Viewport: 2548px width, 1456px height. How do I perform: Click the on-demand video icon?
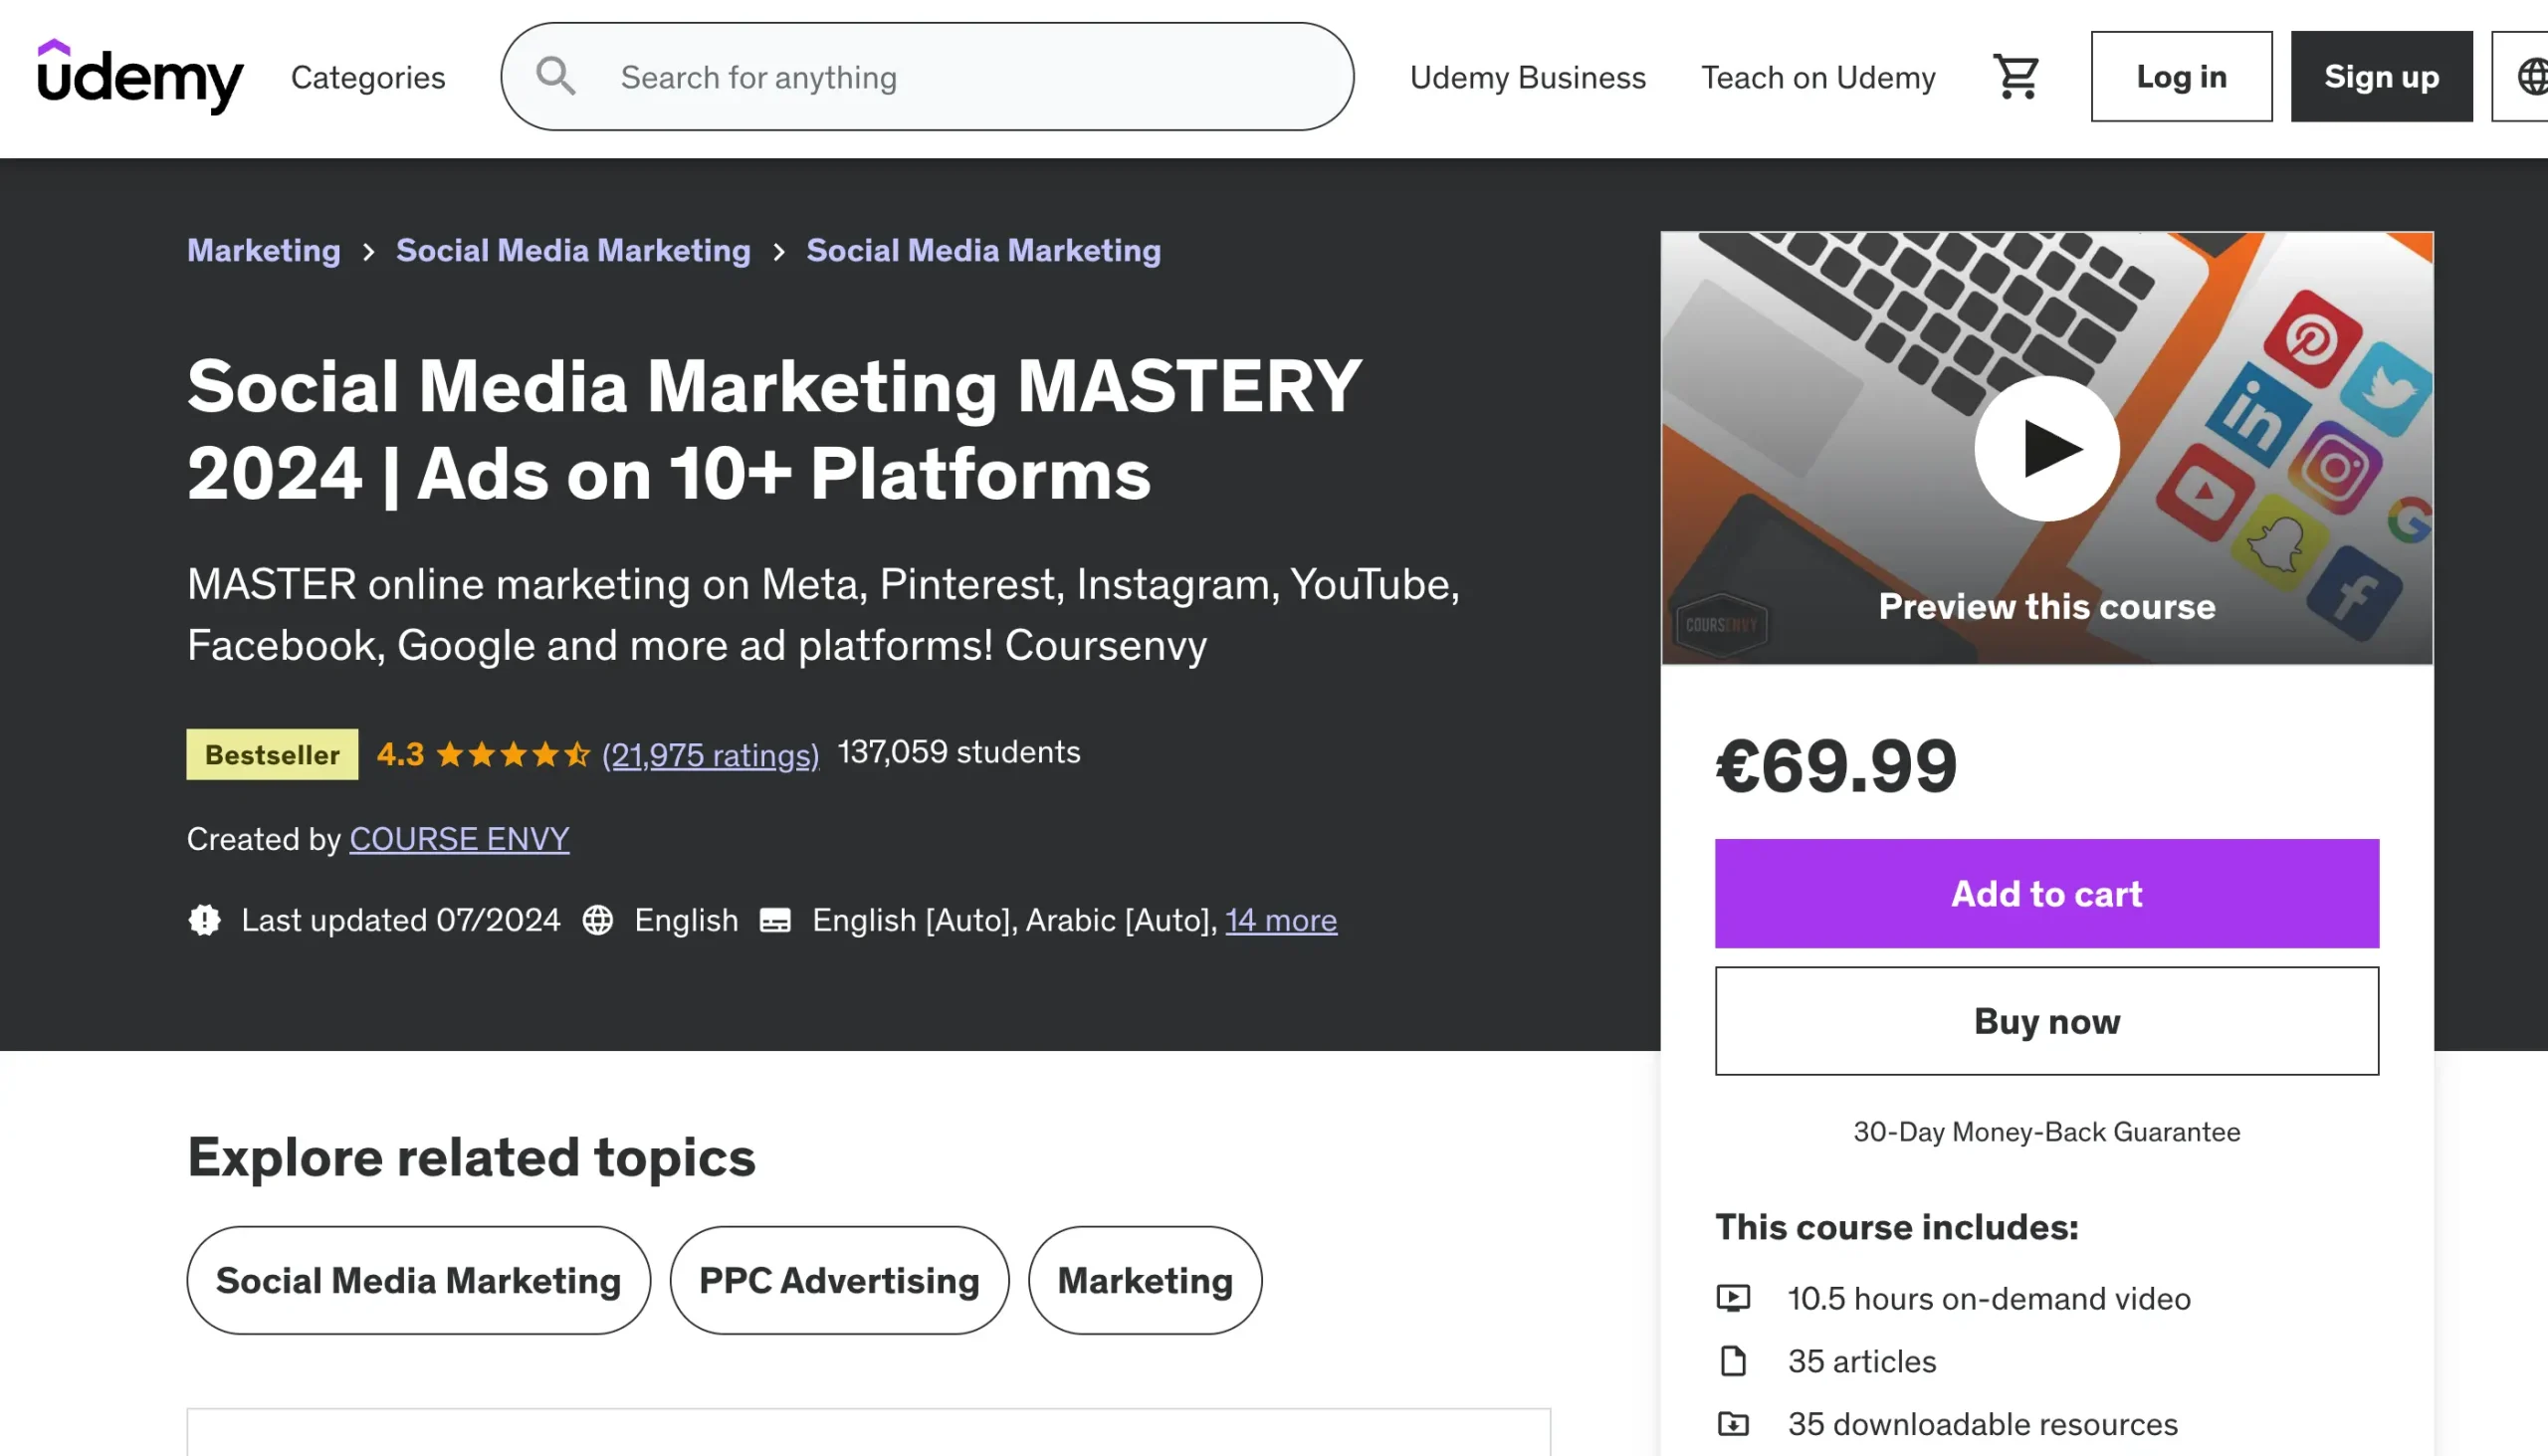tap(1733, 1298)
